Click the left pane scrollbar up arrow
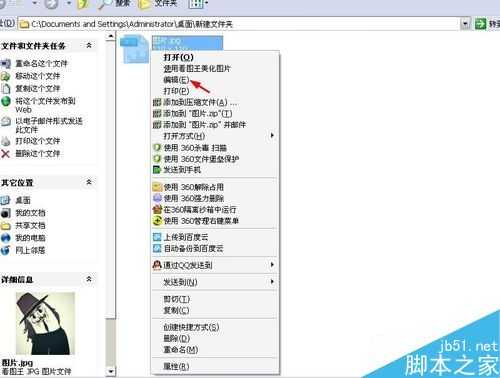This screenshot has width=500, height=378. 111,36
